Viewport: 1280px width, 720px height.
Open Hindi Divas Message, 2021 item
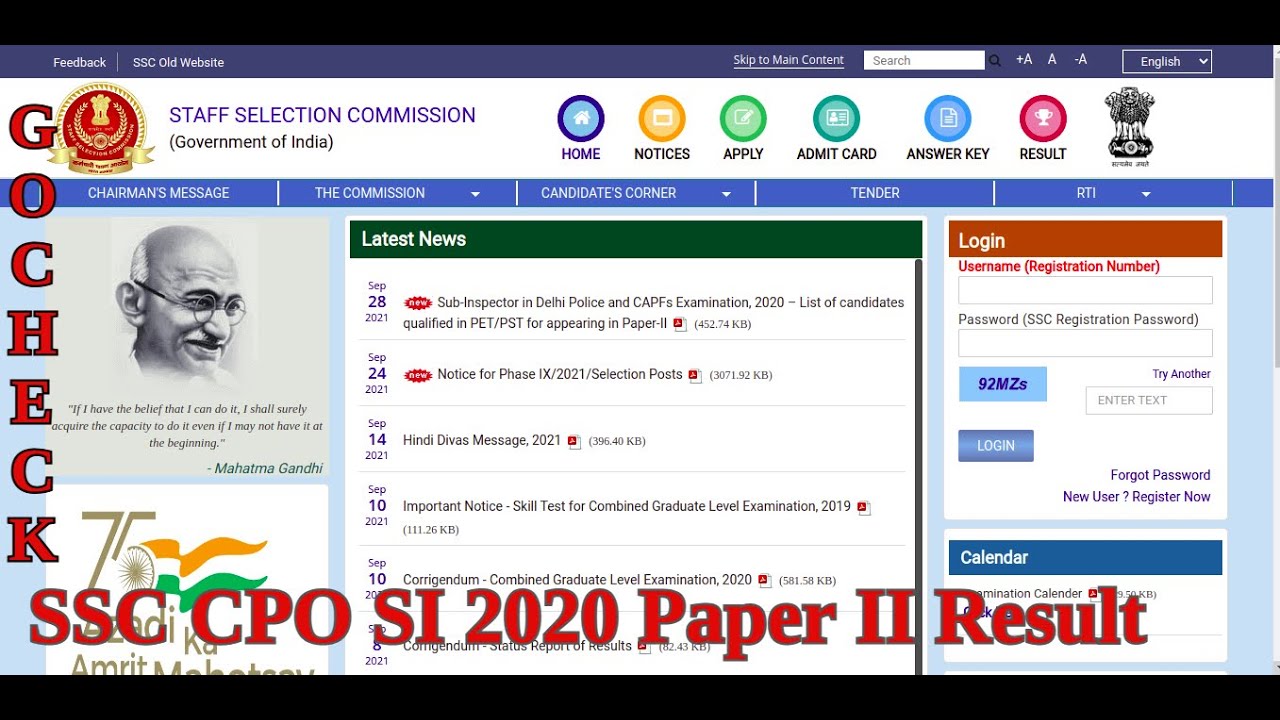(x=482, y=440)
